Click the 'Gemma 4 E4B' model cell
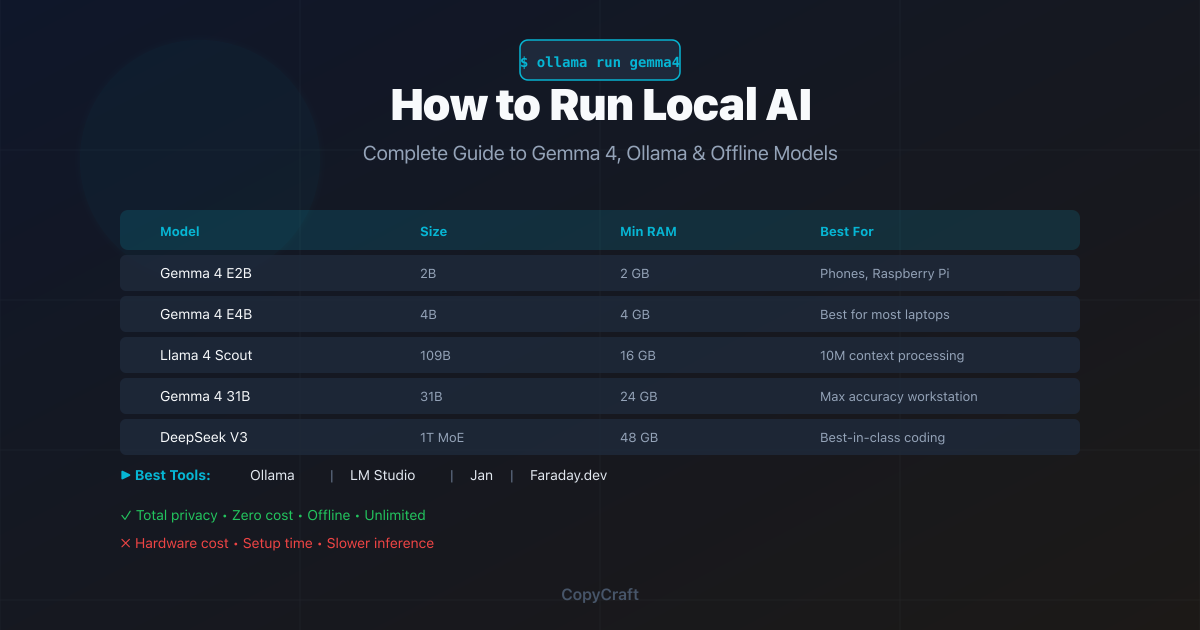The image size is (1200, 630). [x=206, y=314]
